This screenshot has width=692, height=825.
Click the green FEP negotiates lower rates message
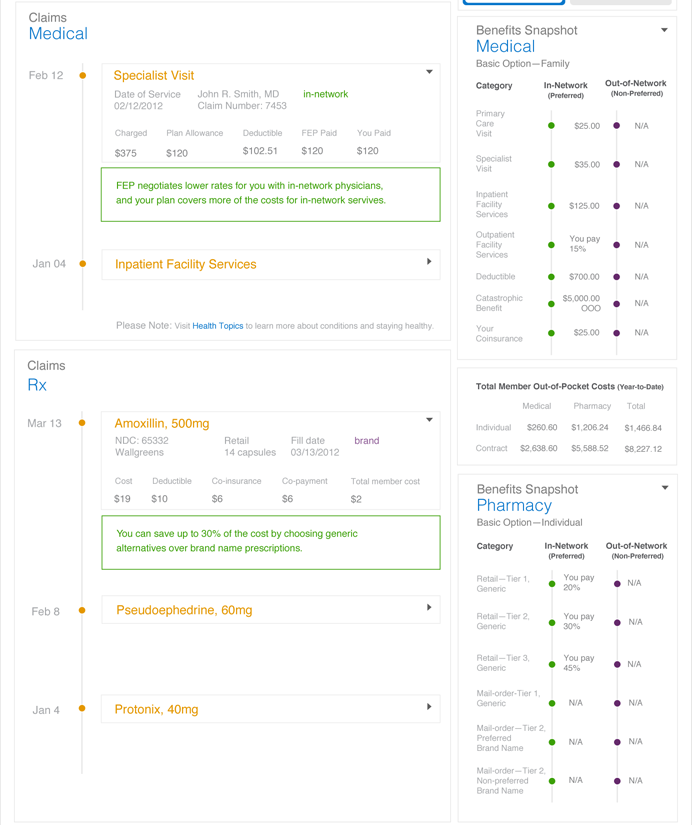click(270, 194)
